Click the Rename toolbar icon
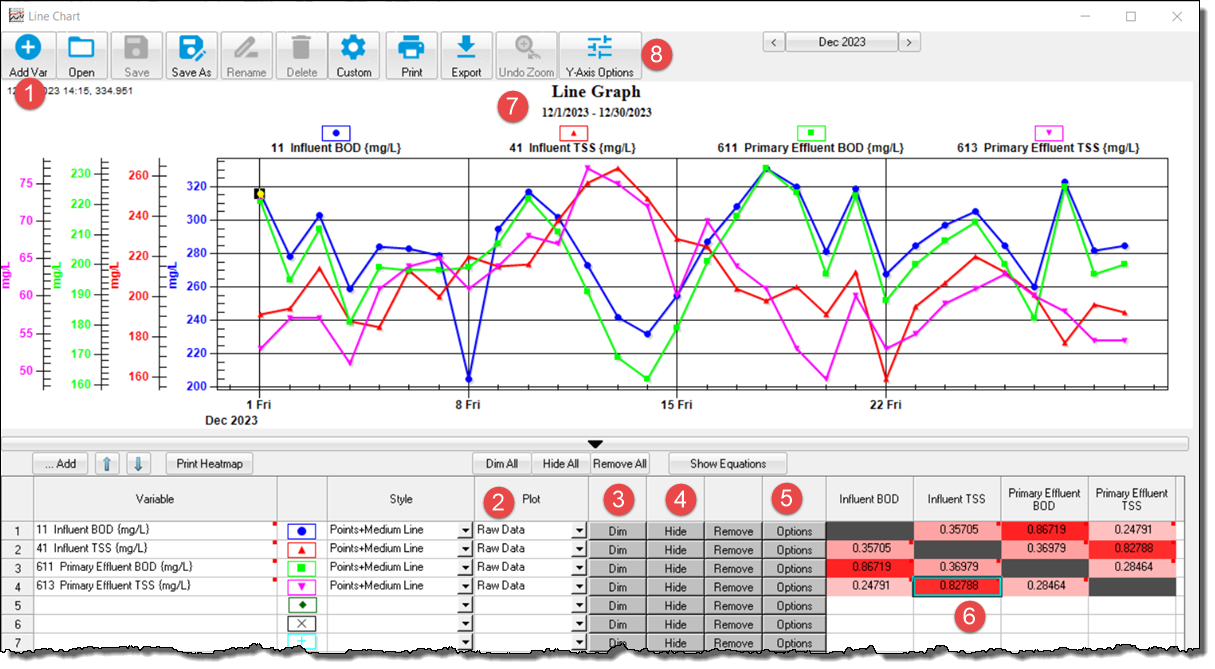The height and width of the screenshot is (669, 1215). tap(246, 56)
